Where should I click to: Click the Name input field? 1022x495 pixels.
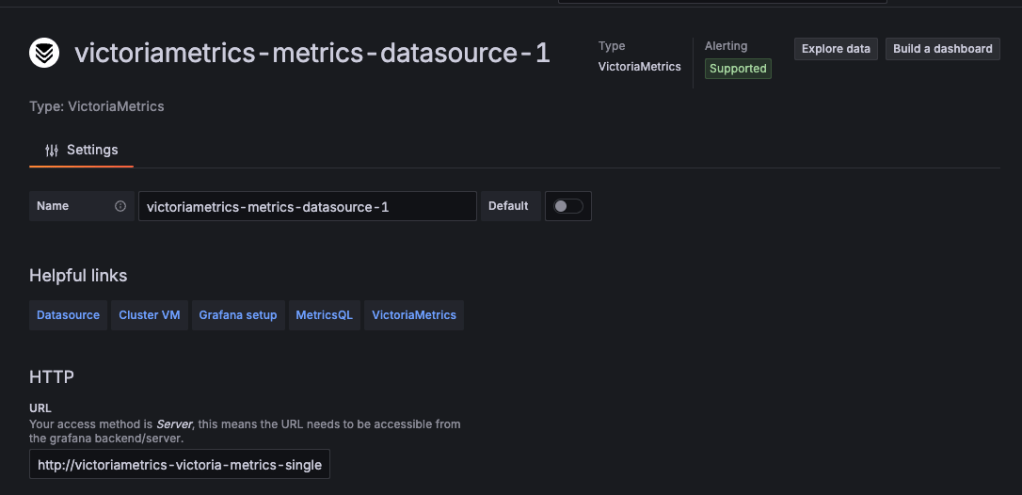308,206
